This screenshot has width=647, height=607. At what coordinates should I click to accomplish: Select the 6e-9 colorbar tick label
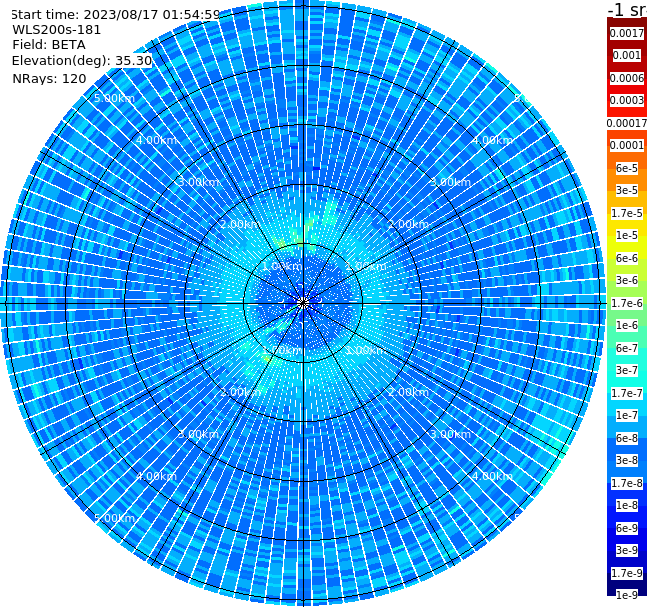pyautogui.click(x=627, y=528)
